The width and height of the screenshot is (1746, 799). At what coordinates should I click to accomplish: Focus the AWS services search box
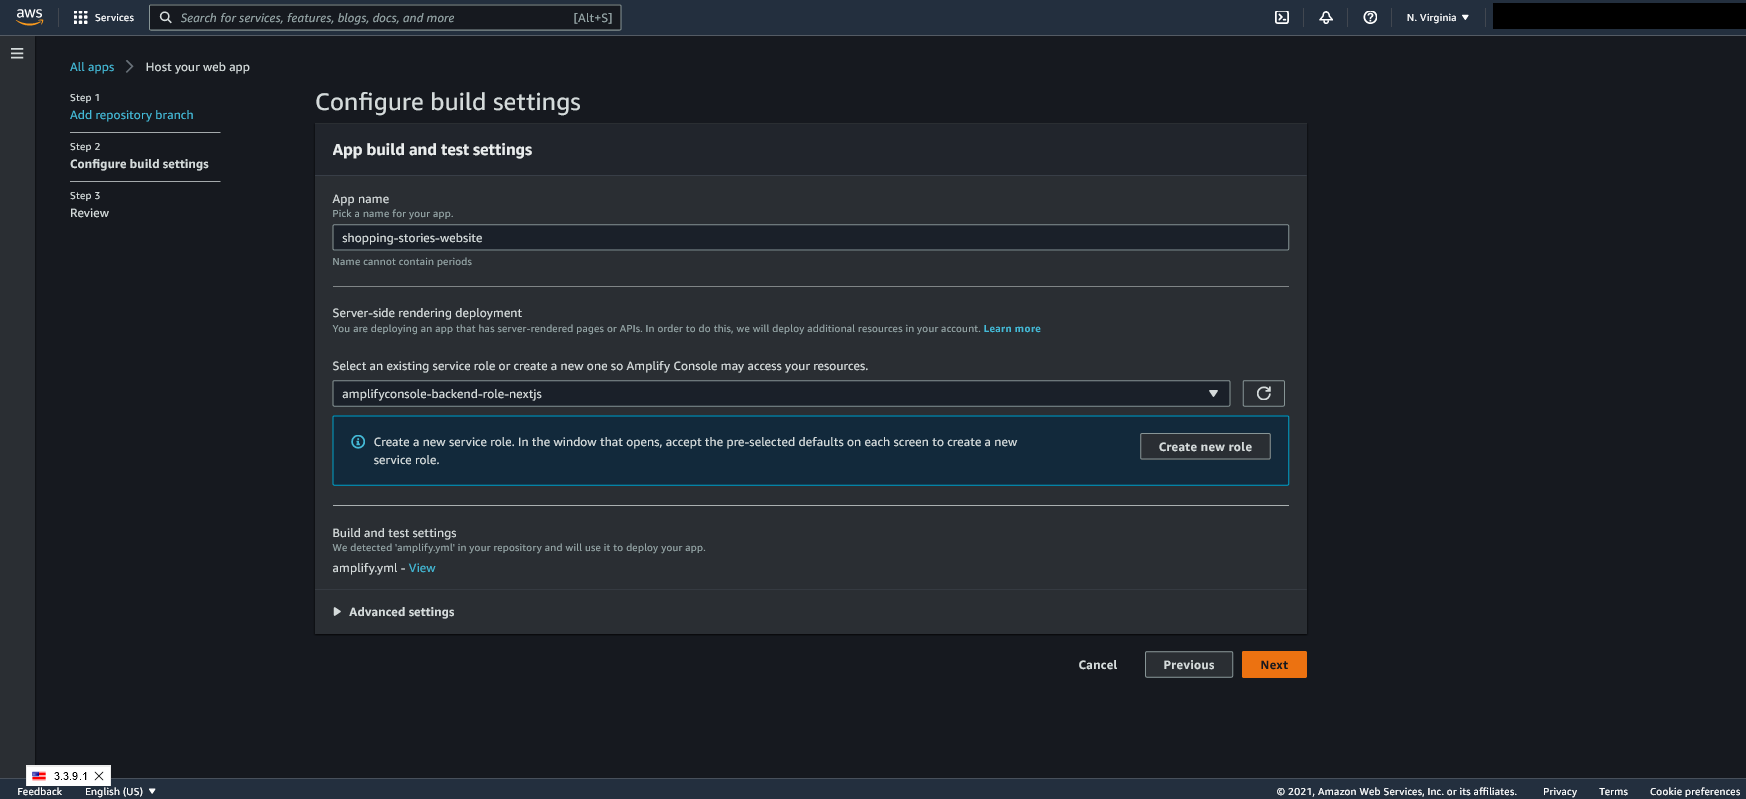[x=385, y=17]
